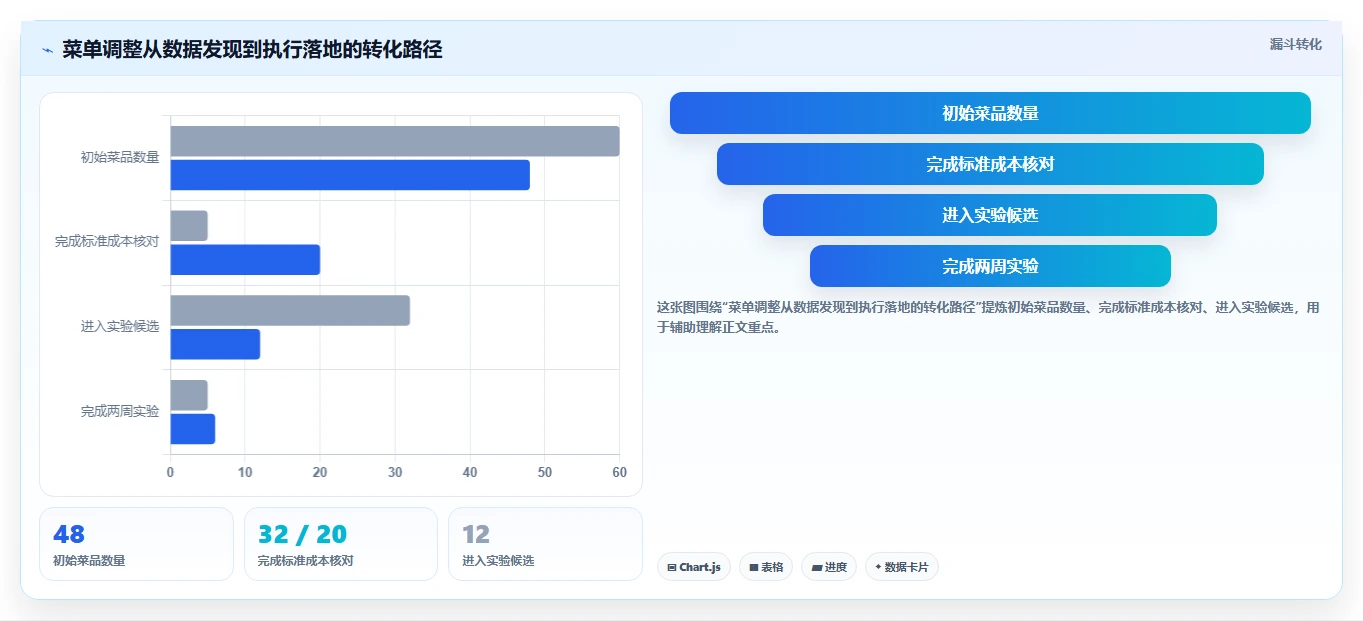
Task: Click the 完成两周实验 chart axis label
Action: (120, 411)
